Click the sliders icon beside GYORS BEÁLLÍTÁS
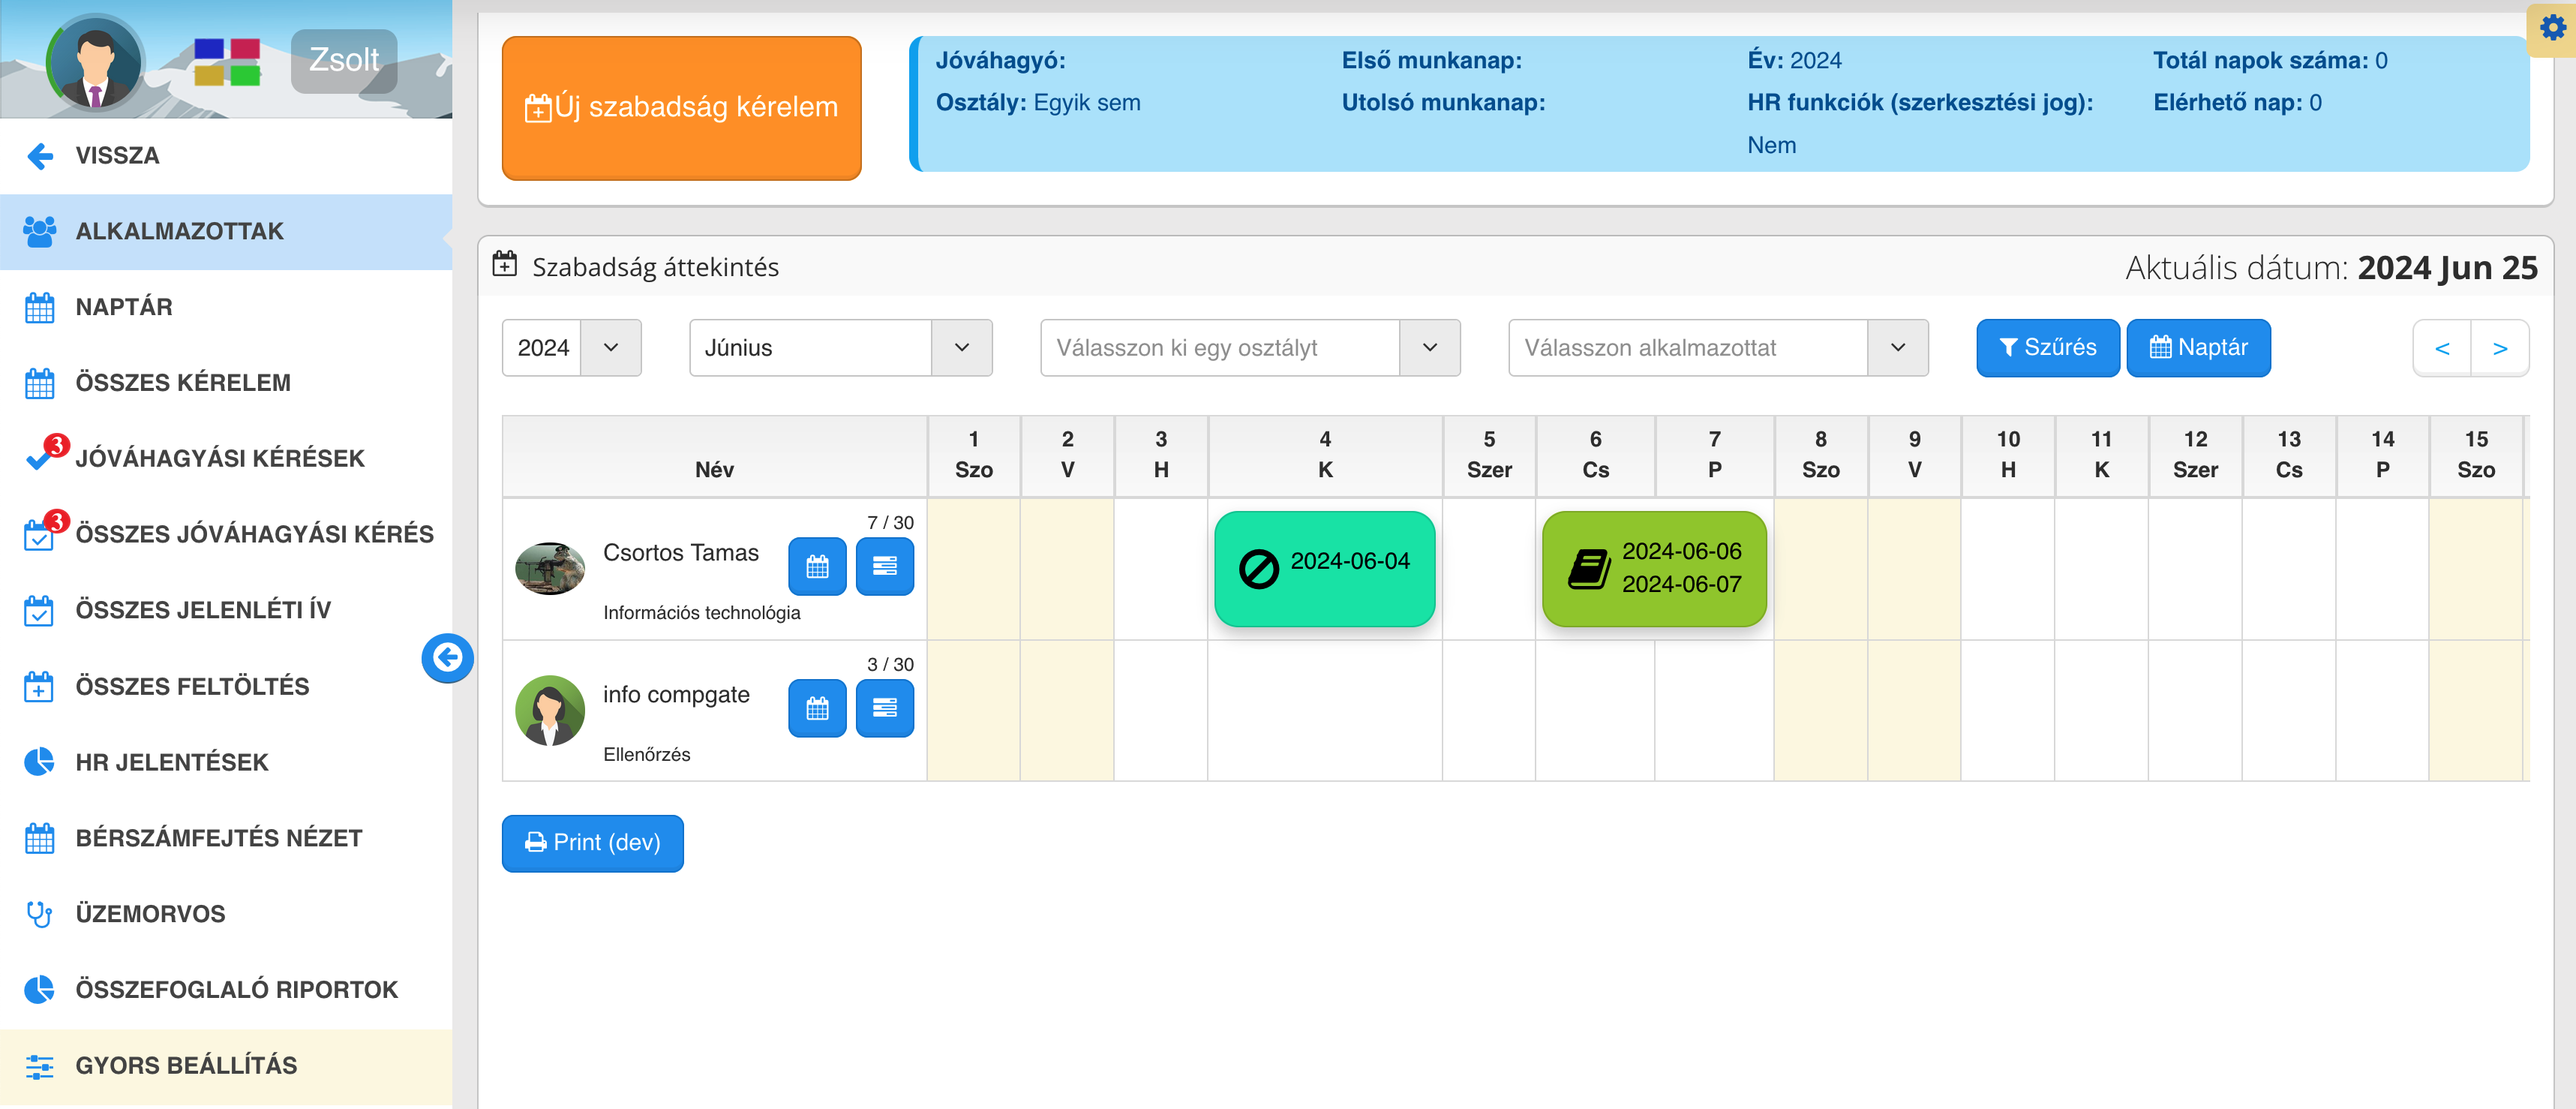2576x1109 pixels. [40, 1066]
